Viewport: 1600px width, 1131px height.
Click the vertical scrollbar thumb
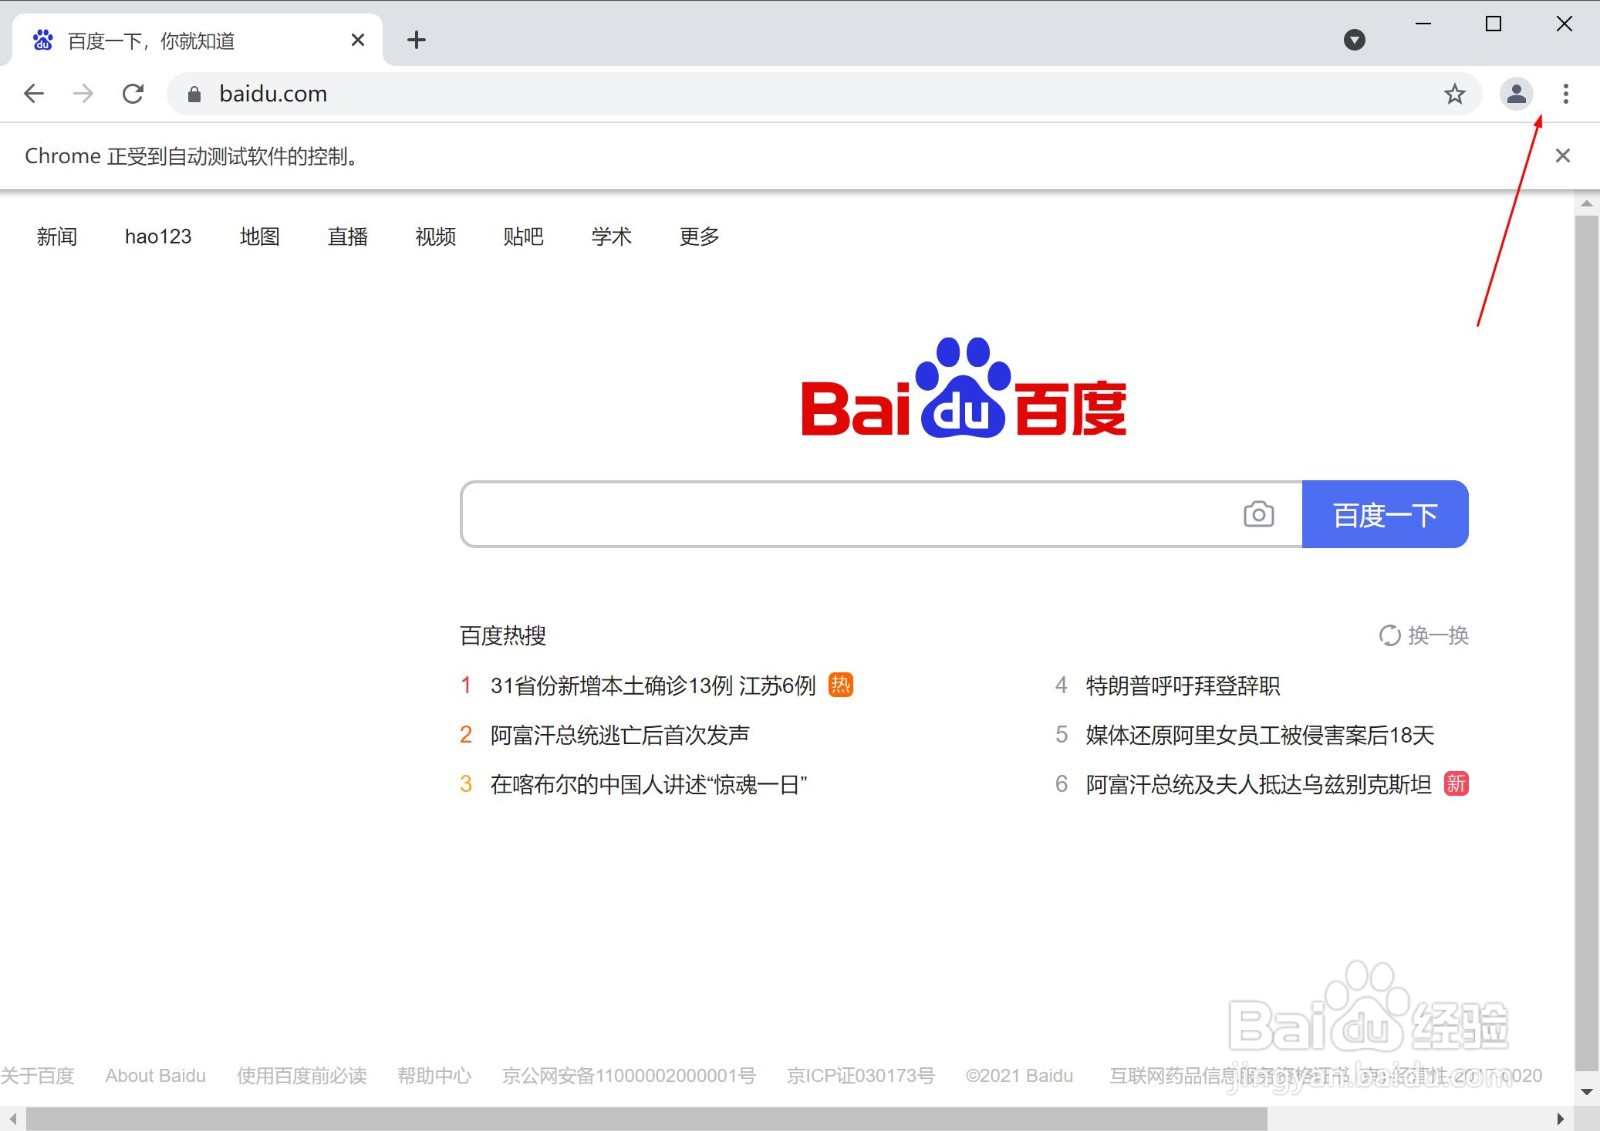pyautogui.click(x=1587, y=642)
